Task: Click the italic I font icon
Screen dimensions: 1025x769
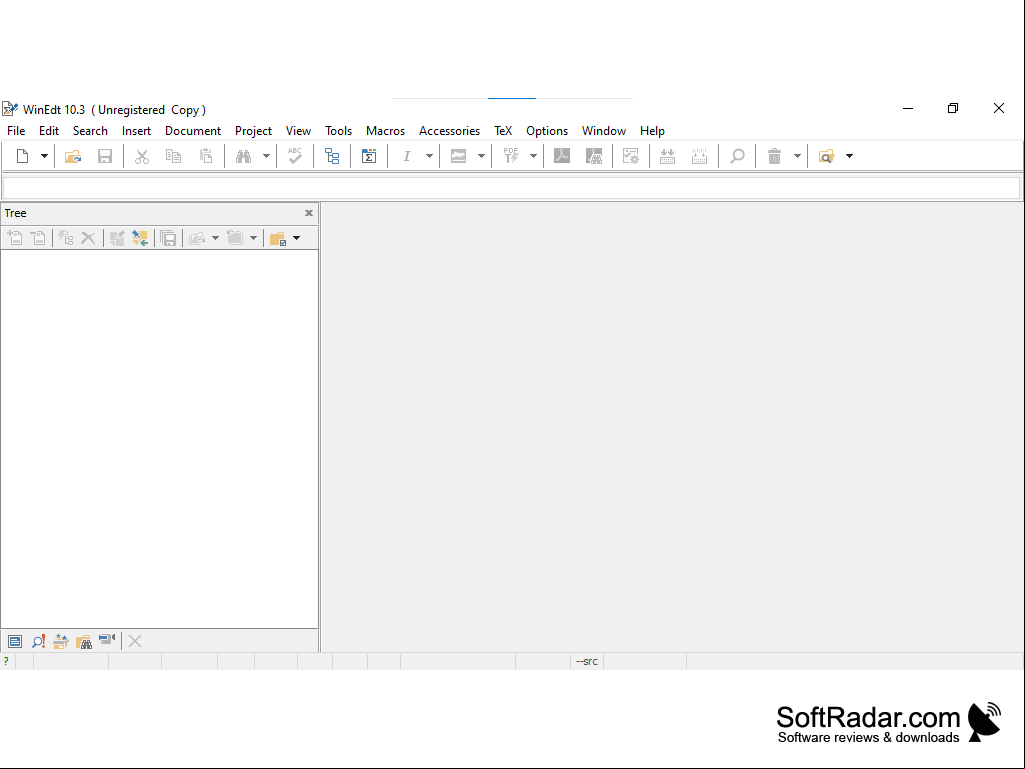Action: pos(407,156)
